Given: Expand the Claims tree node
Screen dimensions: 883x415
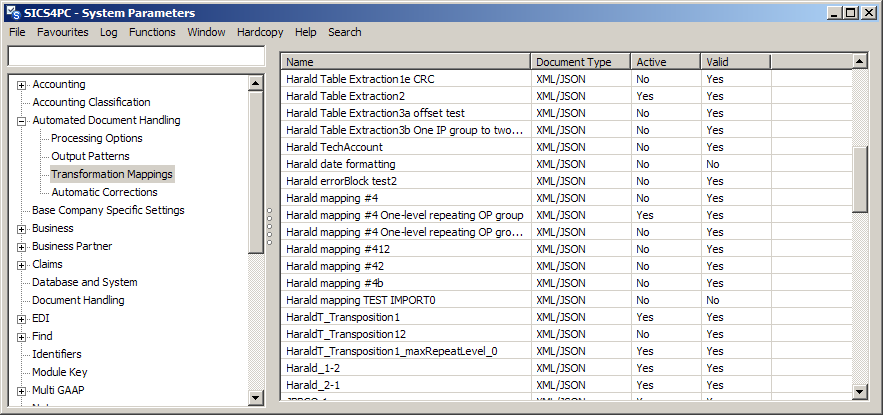Looking at the screenshot, I should pyautogui.click(x=21, y=265).
